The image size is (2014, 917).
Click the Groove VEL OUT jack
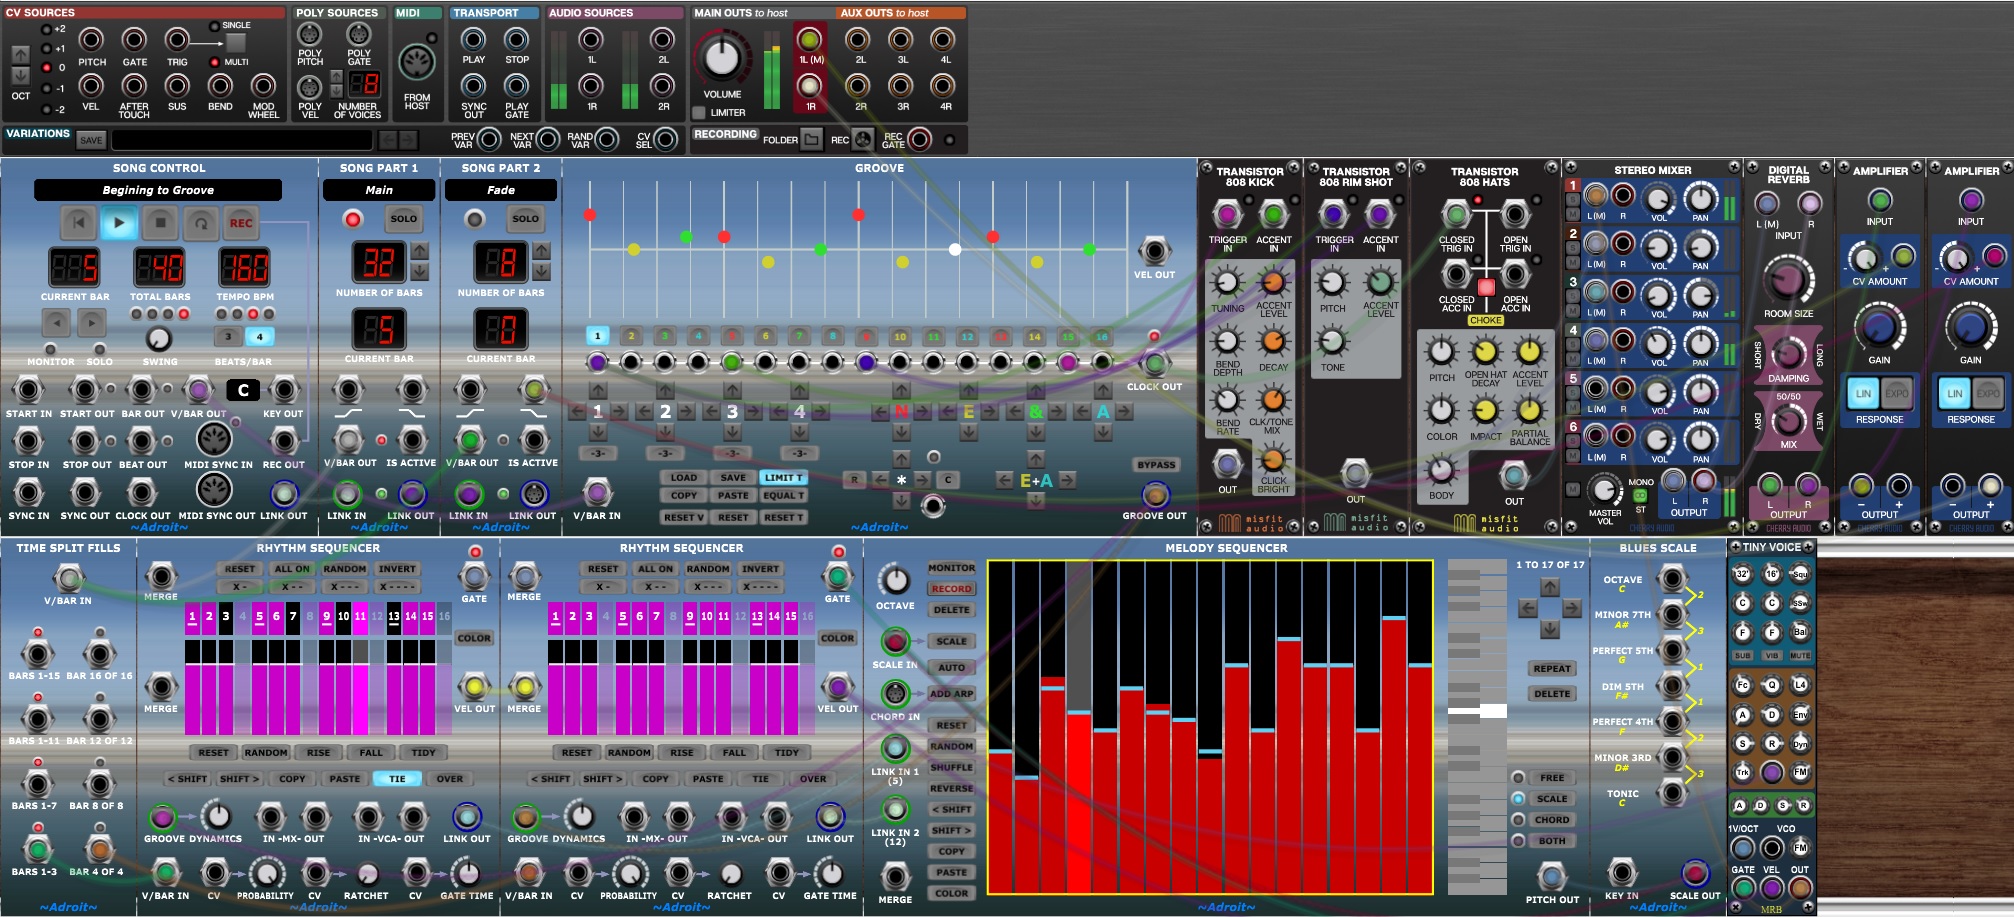[1154, 251]
